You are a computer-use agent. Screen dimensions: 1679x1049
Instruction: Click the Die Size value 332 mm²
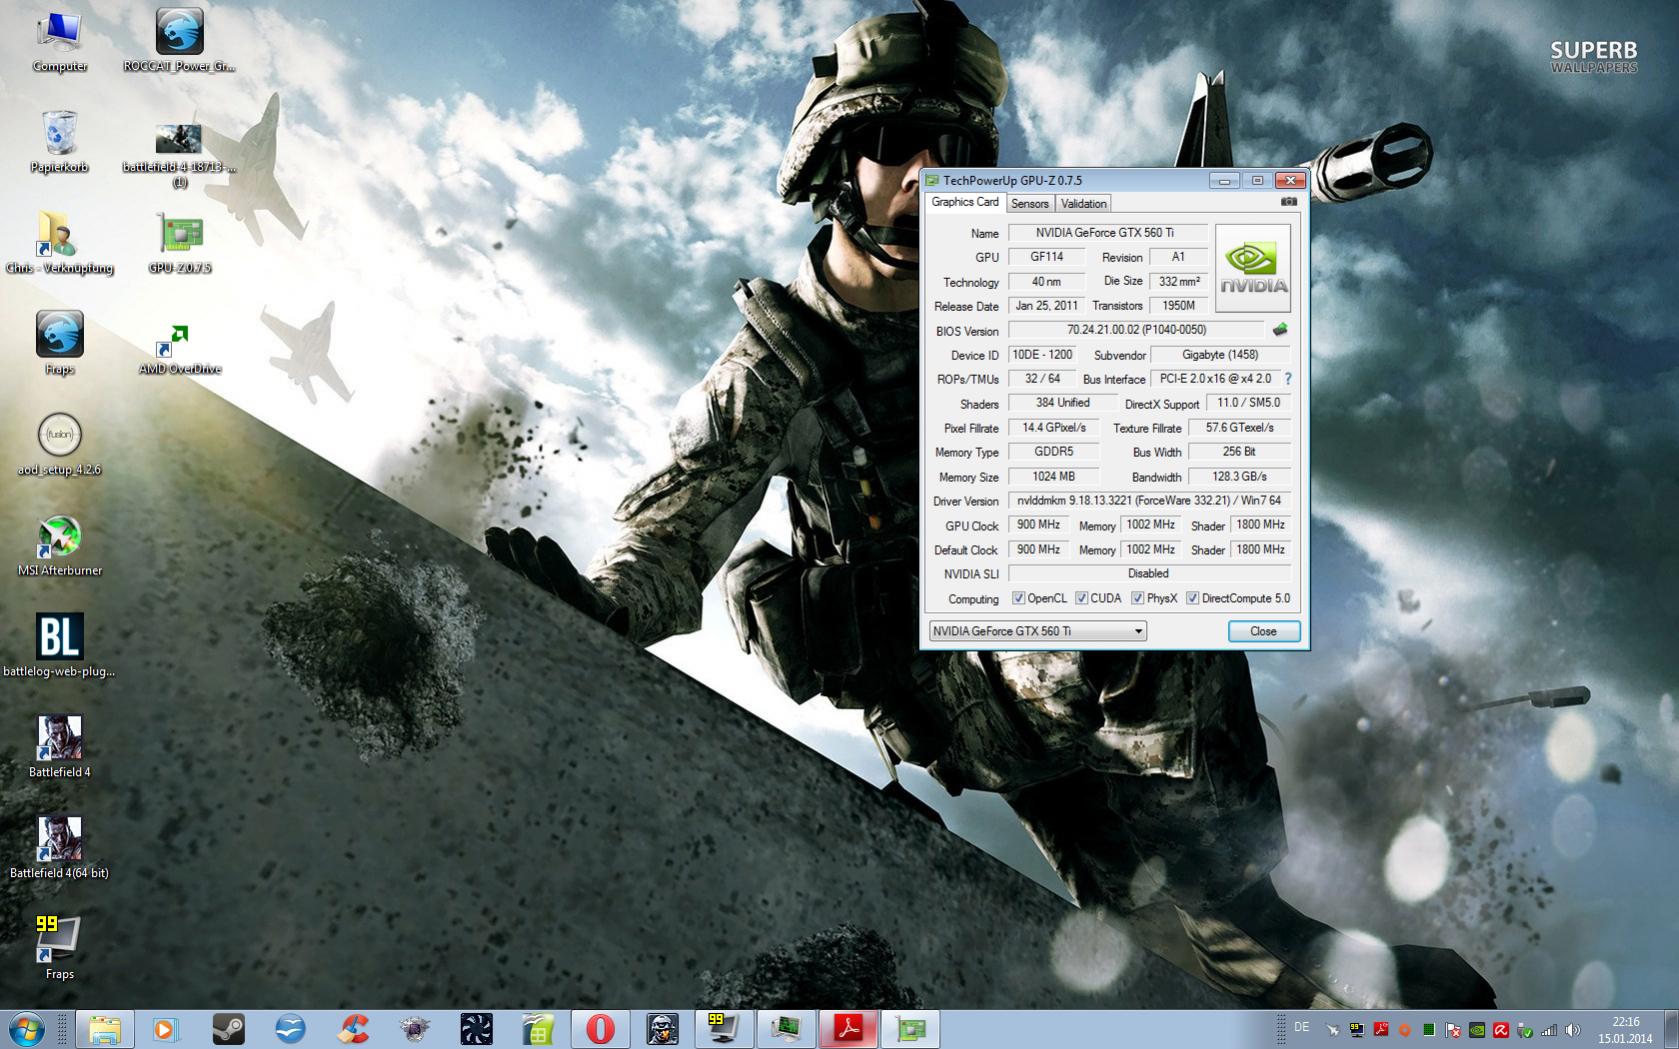click(x=1178, y=282)
